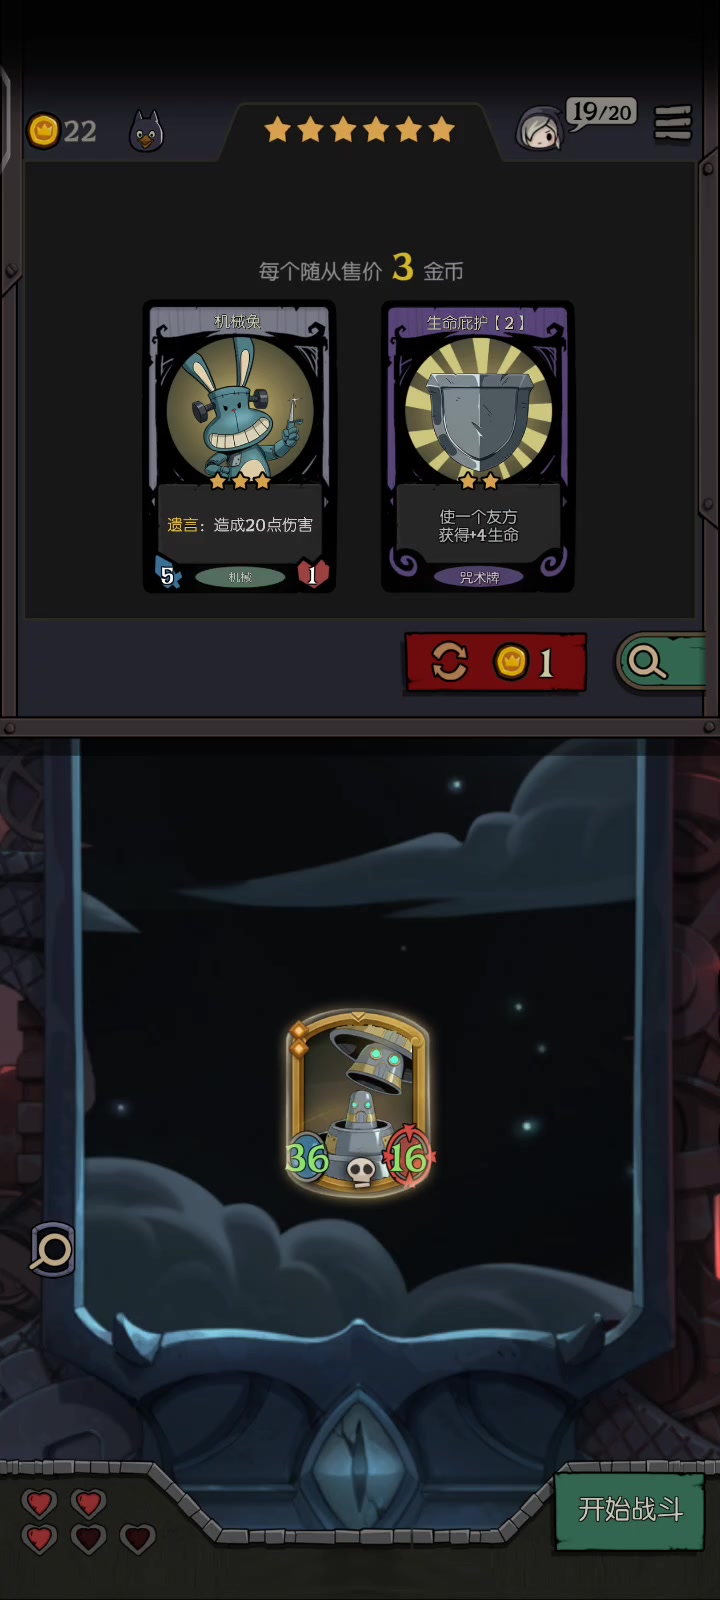
Task: Open the hamburger menu icon
Action: tap(673, 123)
